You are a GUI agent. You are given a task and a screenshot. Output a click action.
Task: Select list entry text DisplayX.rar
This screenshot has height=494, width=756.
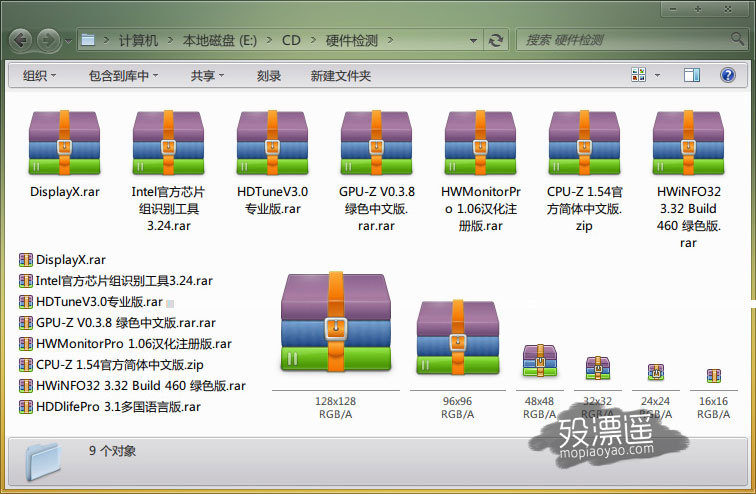tap(71, 260)
